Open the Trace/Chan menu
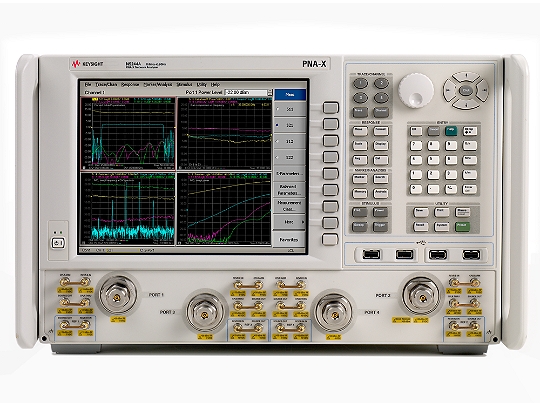The width and height of the screenshot is (540, 405). click(x=106, y=85)
